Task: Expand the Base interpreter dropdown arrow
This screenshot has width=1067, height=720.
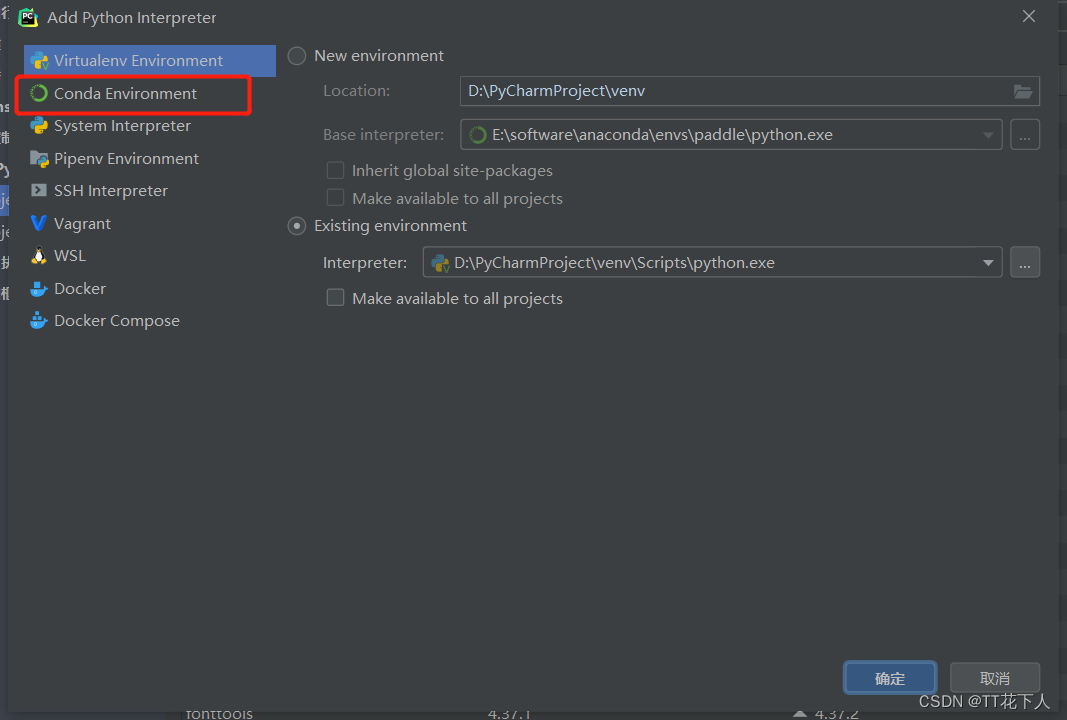Action: pyautogui.click(x=988, y=135)
